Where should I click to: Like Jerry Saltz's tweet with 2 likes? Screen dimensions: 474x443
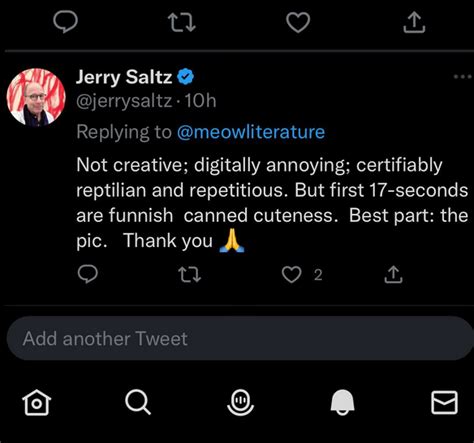pos(291,275)
